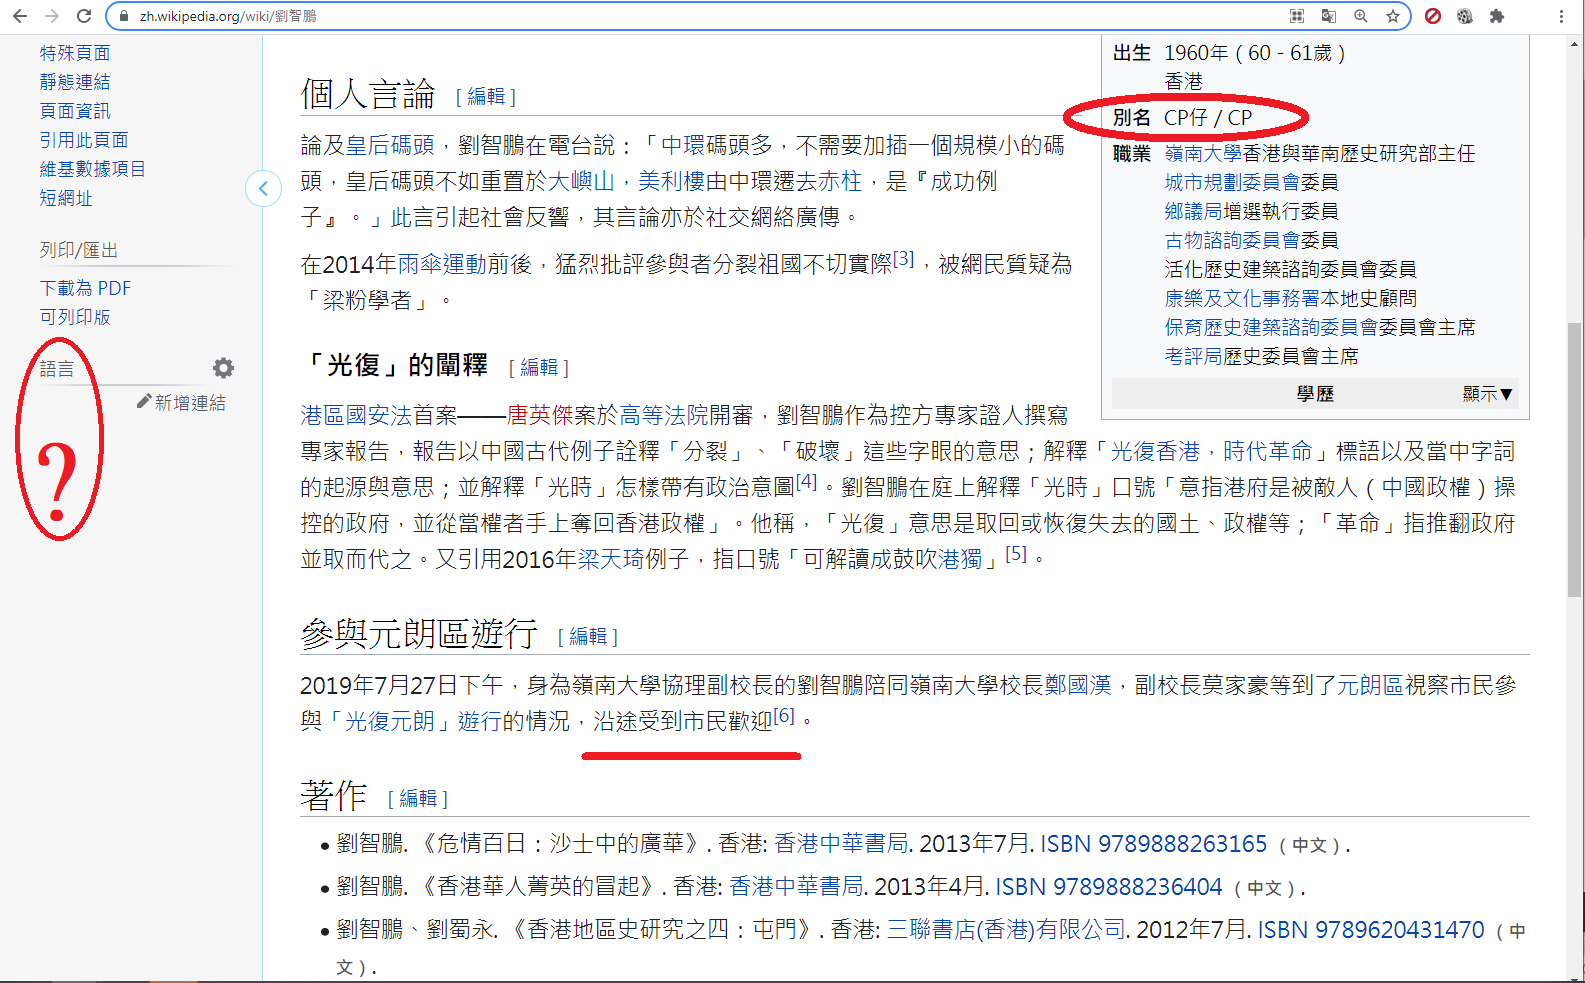Click the padlock site security icon
The width and height of the screenshot is (1585, 983).
coord(123,16)
